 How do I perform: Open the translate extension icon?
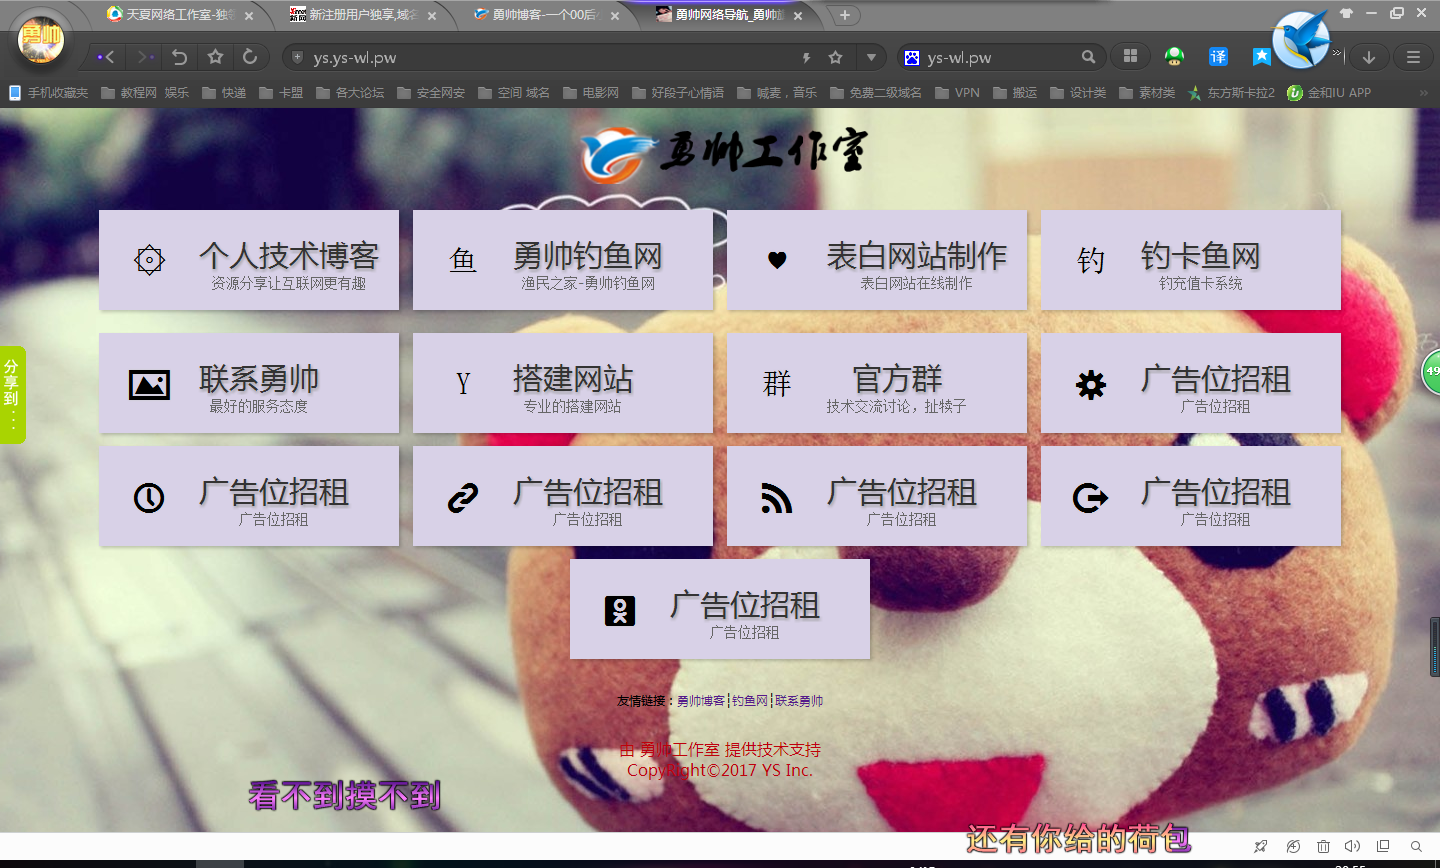[1218, 57]
